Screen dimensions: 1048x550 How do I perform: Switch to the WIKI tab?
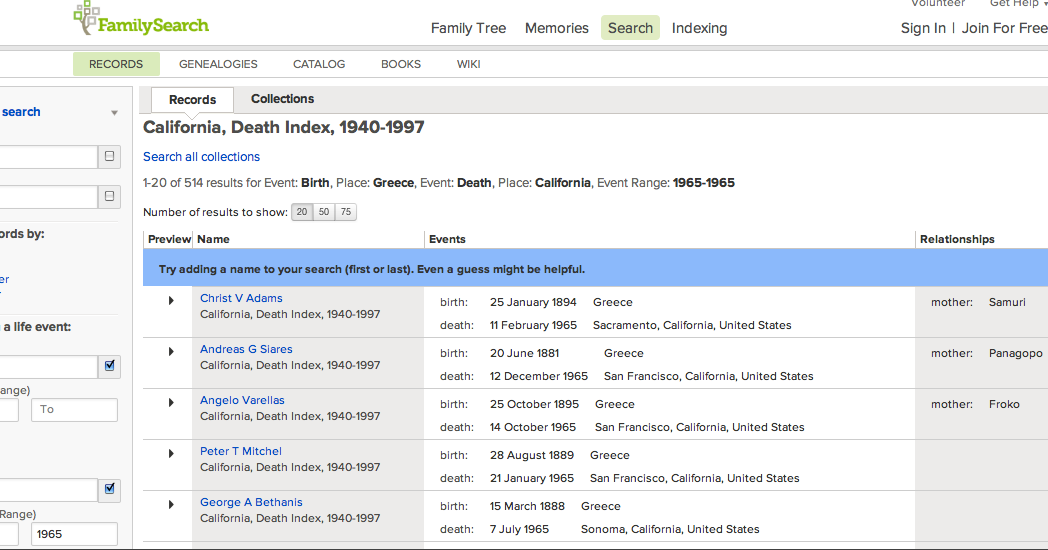(469, 64)
